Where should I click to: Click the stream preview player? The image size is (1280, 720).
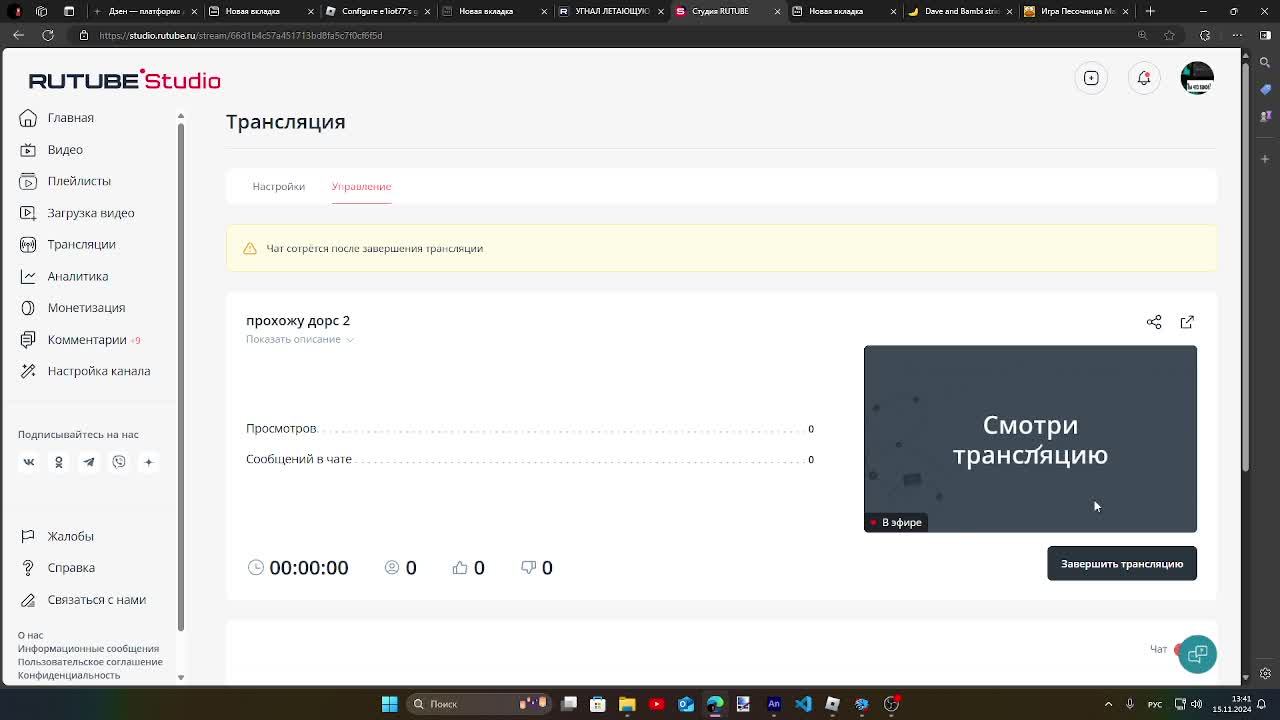click(1030, 439)
